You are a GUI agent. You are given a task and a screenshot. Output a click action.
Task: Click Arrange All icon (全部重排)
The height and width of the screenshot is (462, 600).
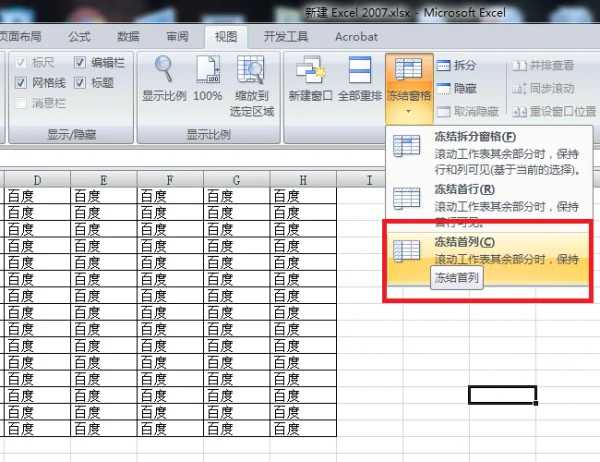[360, 70]
